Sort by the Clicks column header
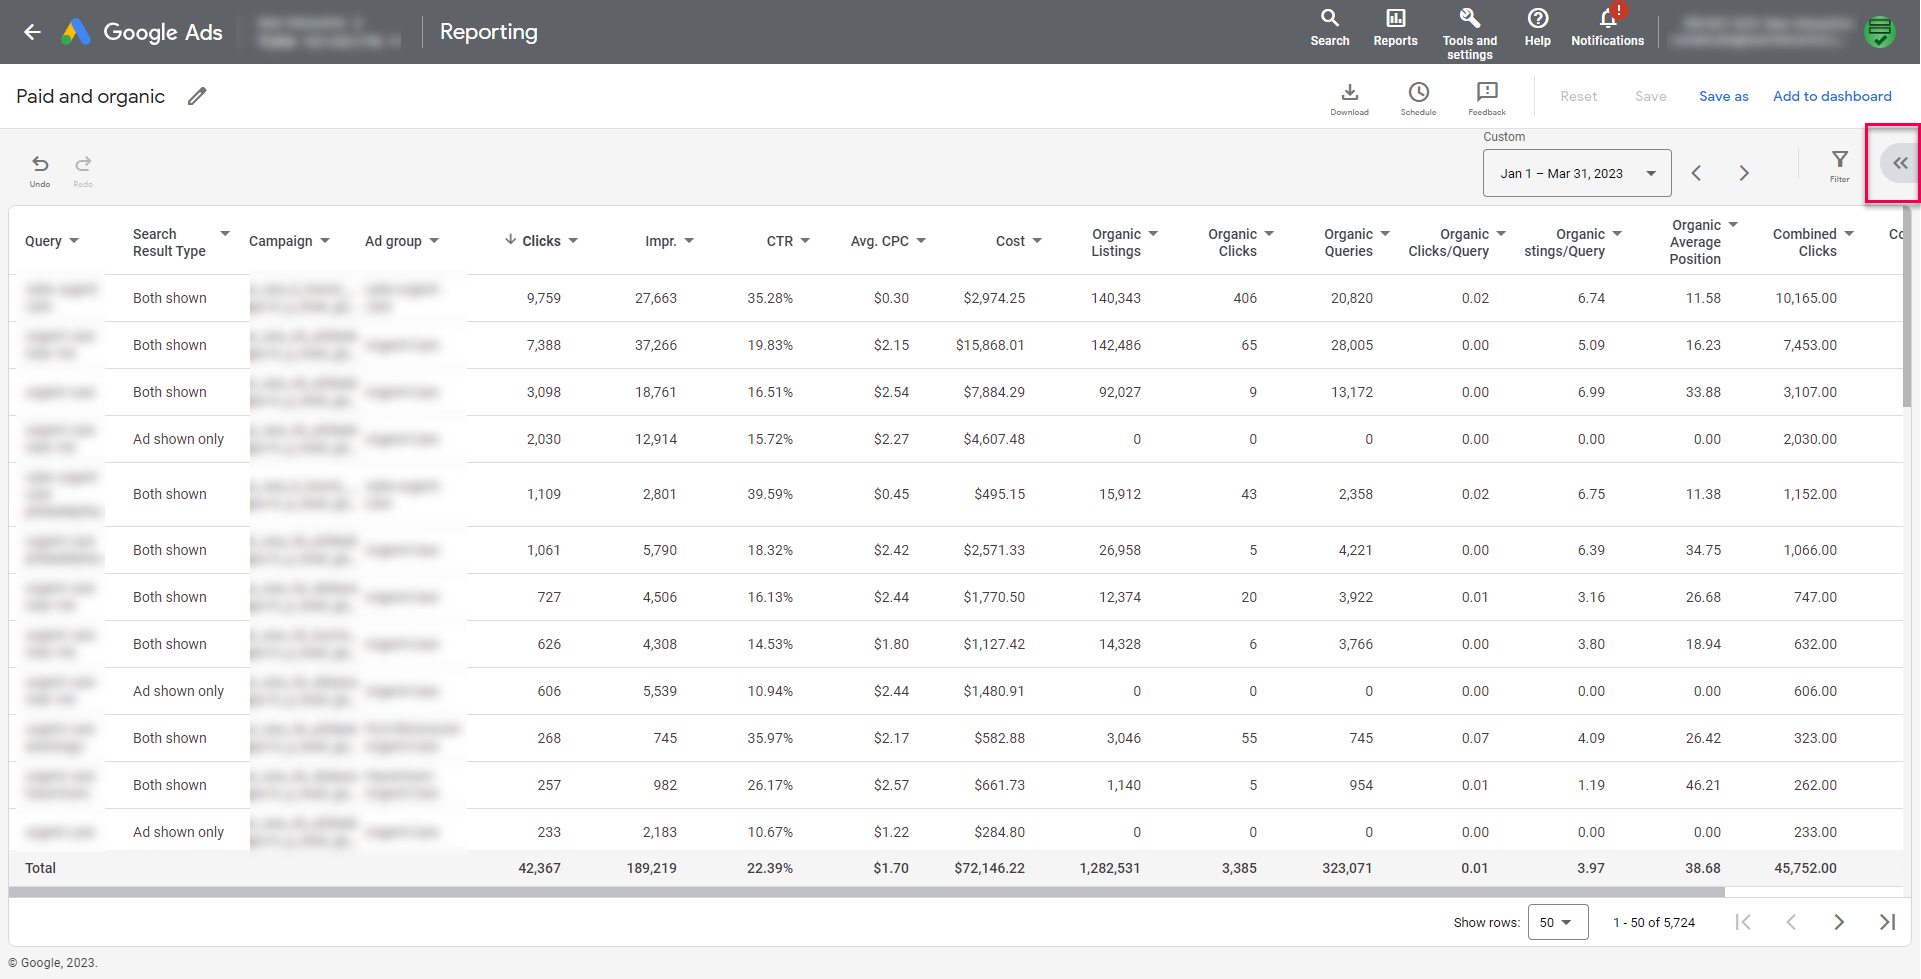The height and width of the screenshot is (979, 1921). (541, 241)
